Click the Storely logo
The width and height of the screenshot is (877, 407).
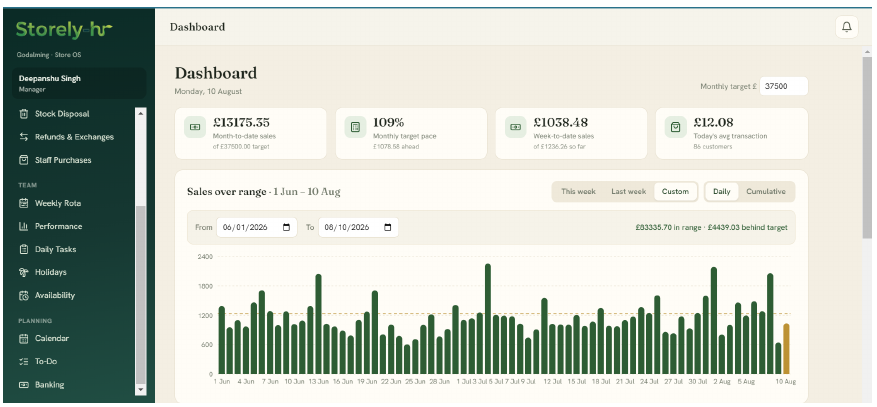[x=64, y=29]
